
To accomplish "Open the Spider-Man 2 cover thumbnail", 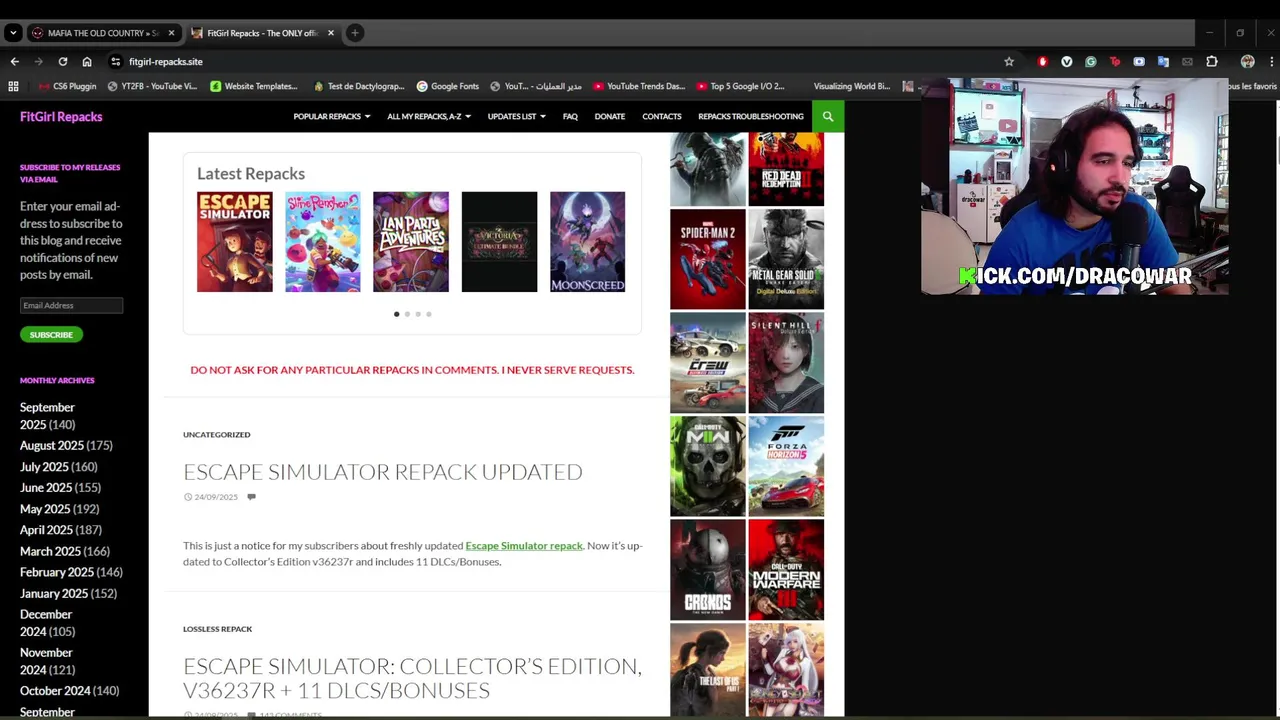I will coord(708,260).
